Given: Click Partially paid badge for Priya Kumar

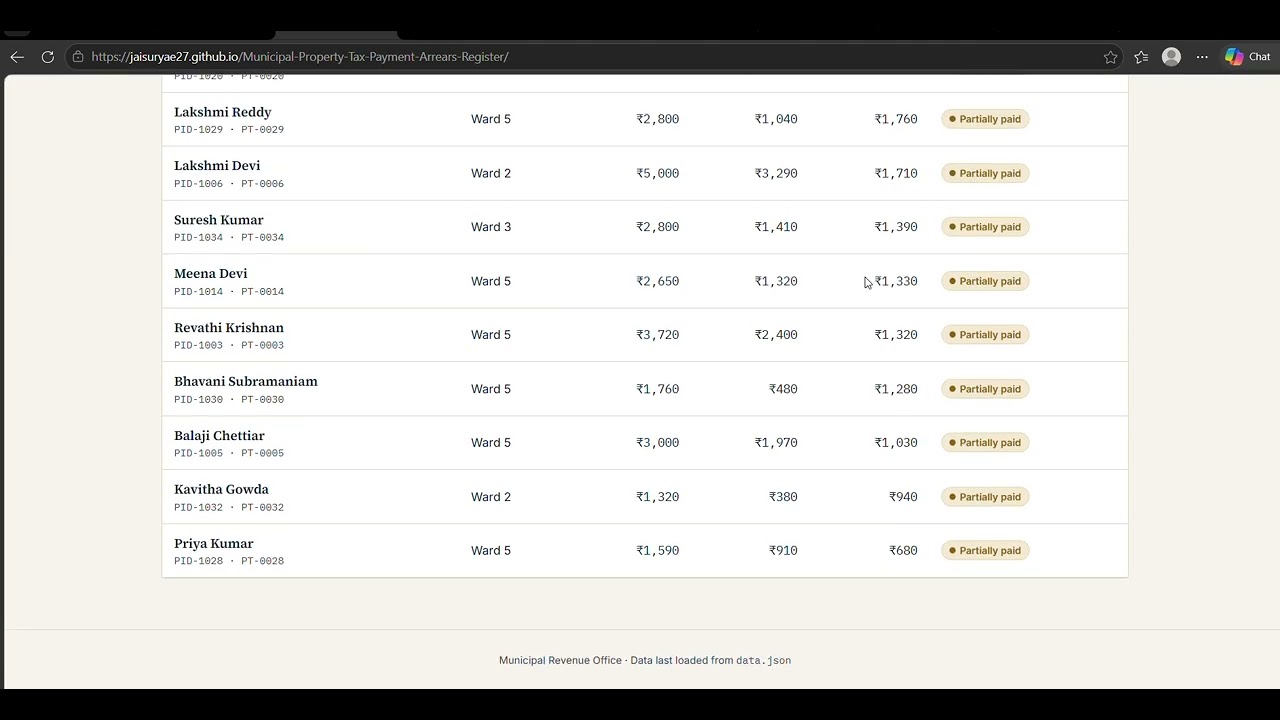Looking at the screenshot, I should click(x=985, y=551).
